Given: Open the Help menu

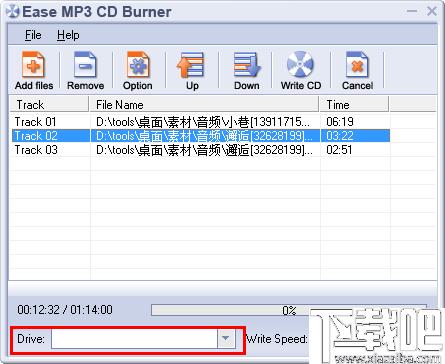Looking at the screenshot, I should [x=68, y=35].
